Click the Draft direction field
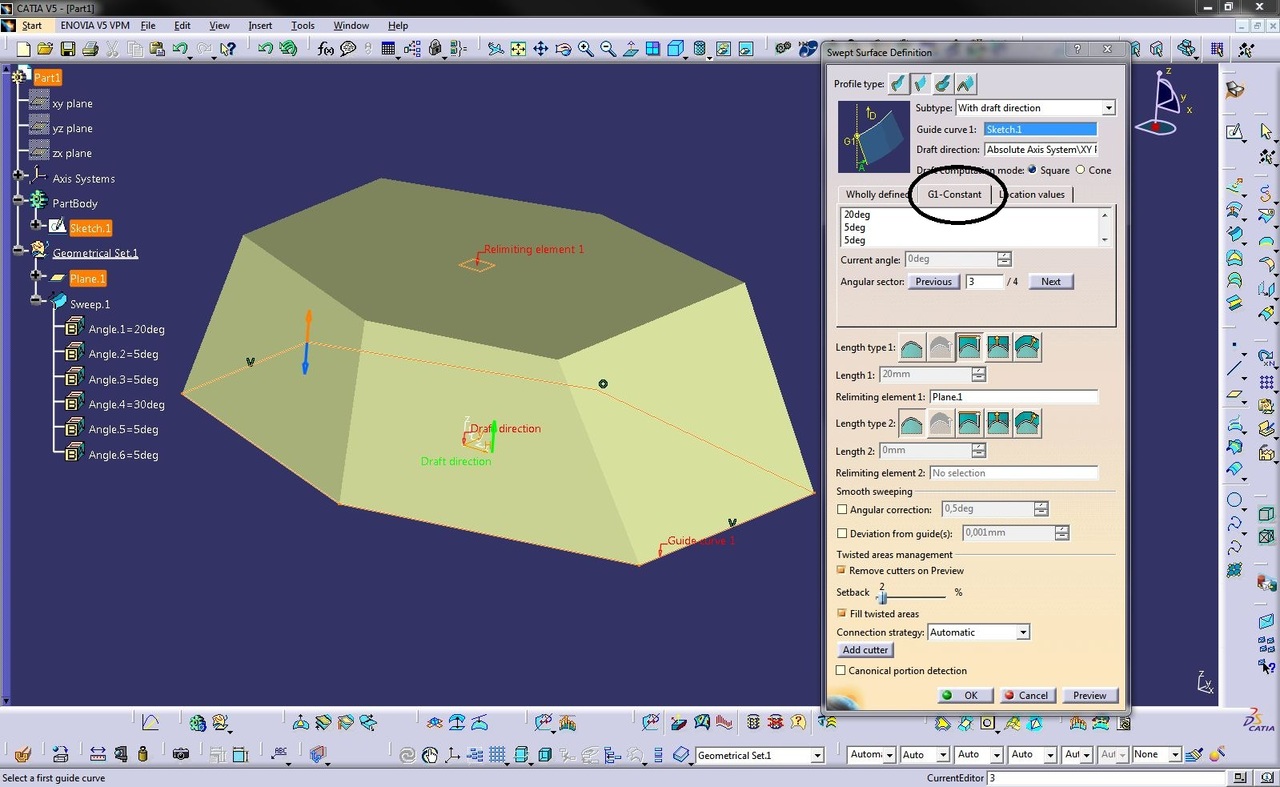1280x787 pixels. (1040, 149)
